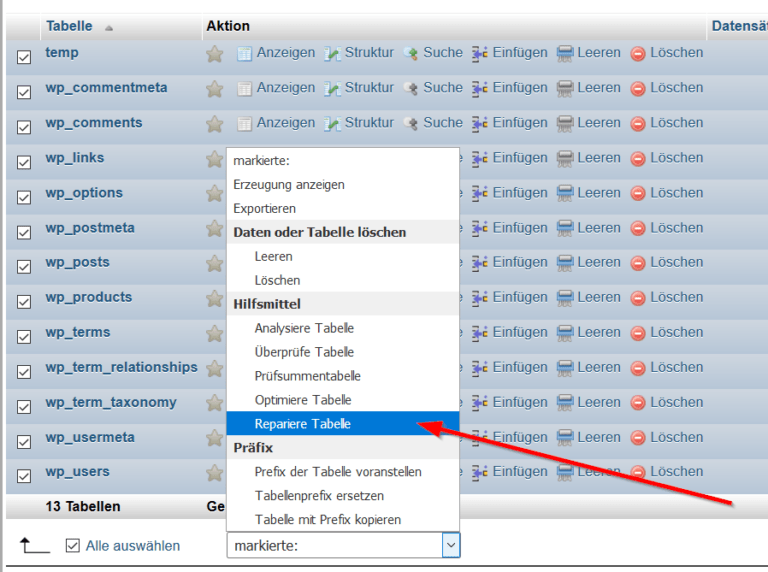Open Struktur icon for wp_comments table

click(333, 124)
